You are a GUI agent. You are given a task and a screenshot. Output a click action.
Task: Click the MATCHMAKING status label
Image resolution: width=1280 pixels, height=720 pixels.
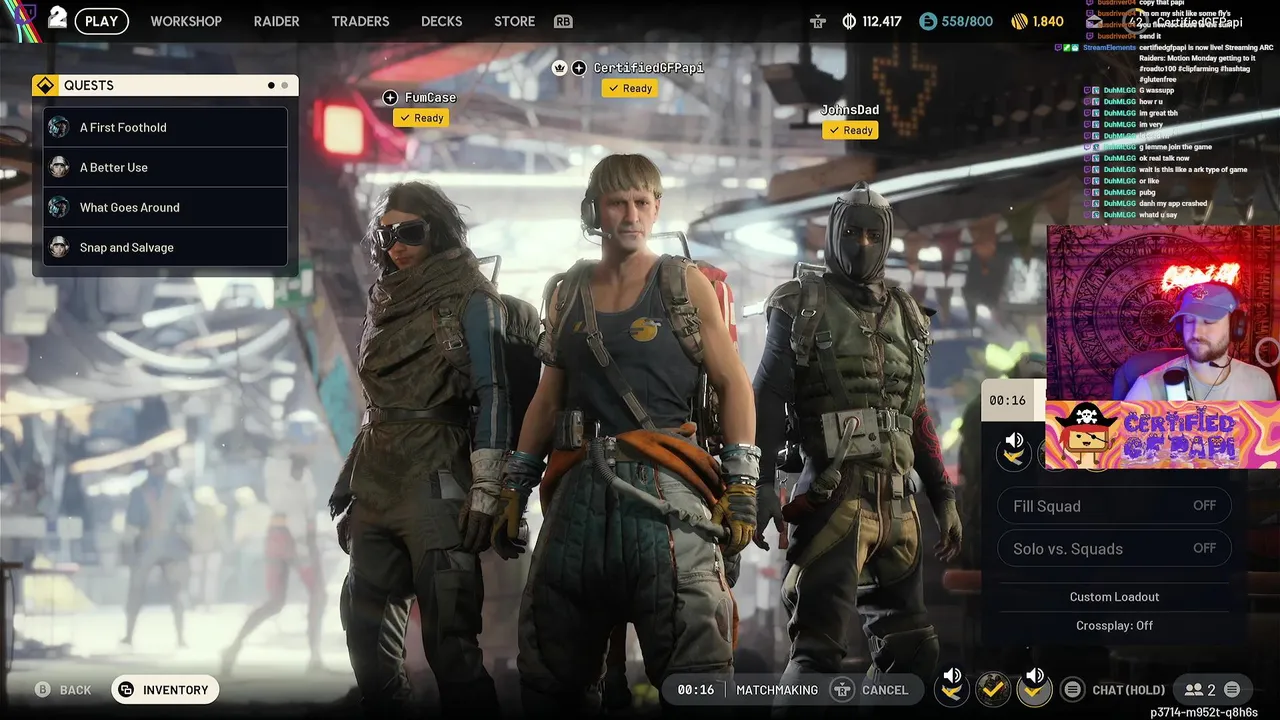click(x=777, y=690)
